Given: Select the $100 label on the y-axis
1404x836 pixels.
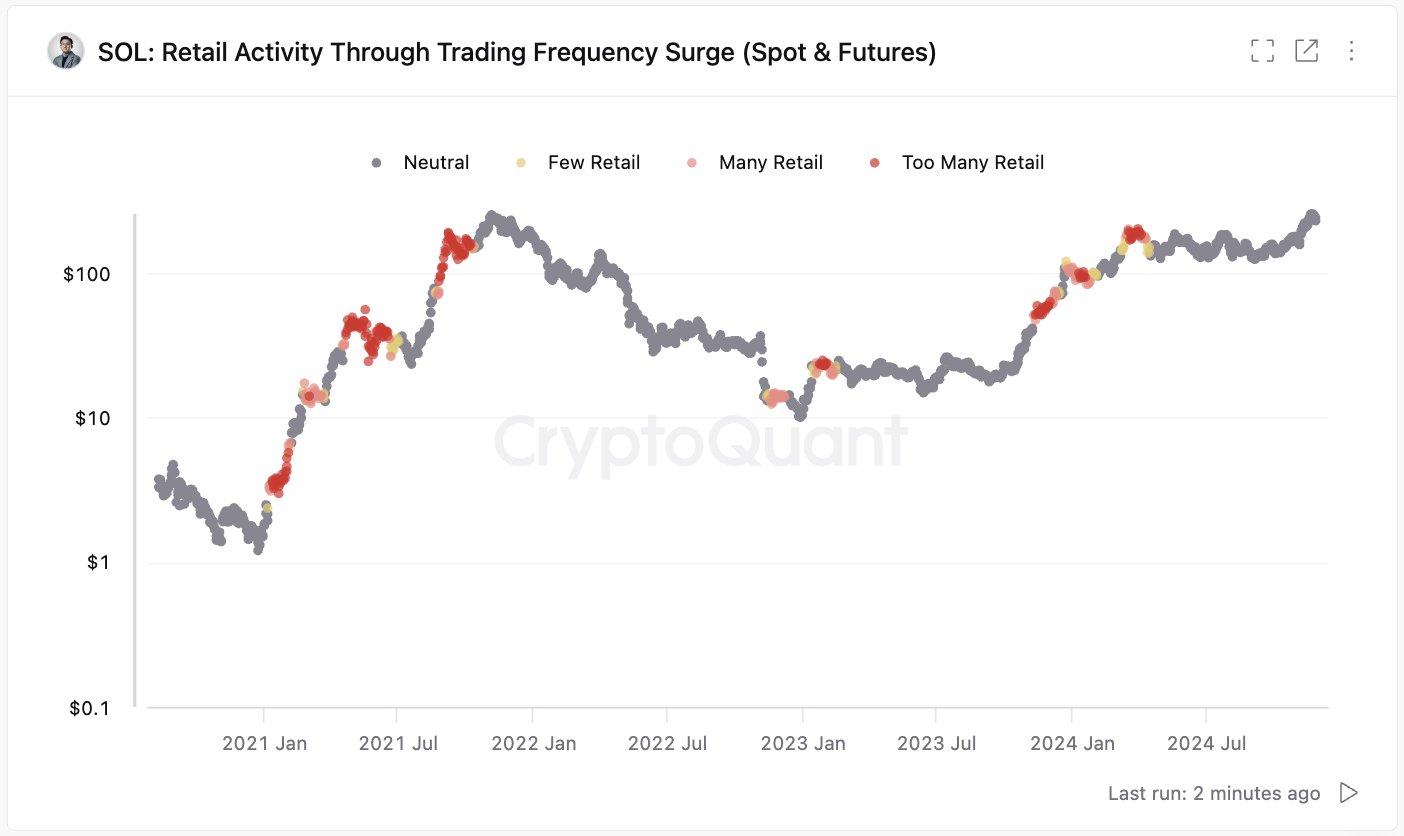Looking at the screenshot, I should tap(88, 274).
